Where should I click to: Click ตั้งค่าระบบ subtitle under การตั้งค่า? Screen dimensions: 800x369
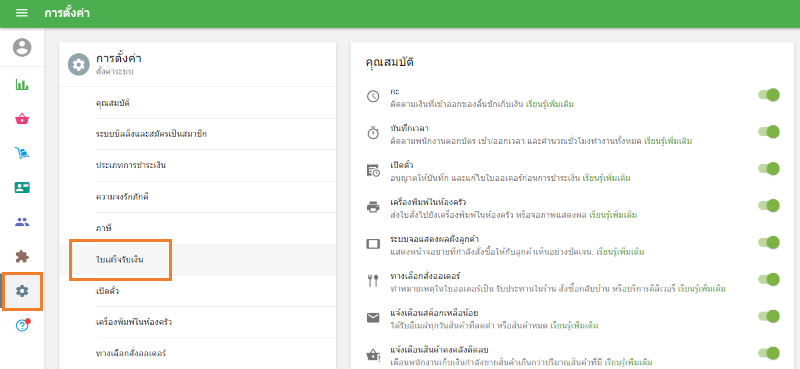coord(115,72)
